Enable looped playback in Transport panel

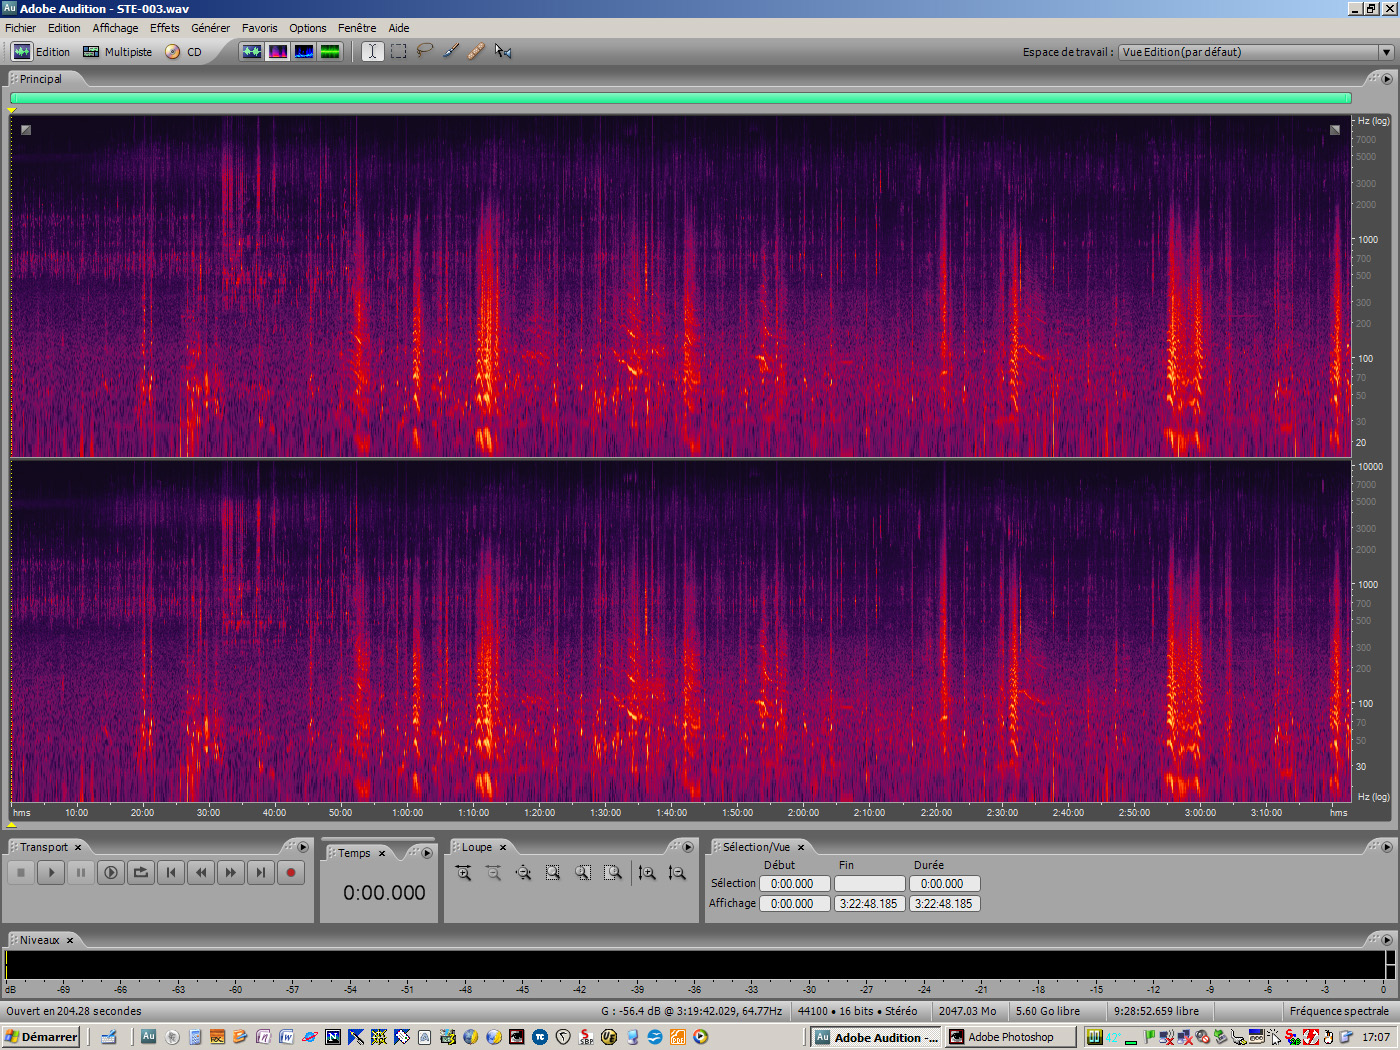pyautogui.click(x=141, y=872)
